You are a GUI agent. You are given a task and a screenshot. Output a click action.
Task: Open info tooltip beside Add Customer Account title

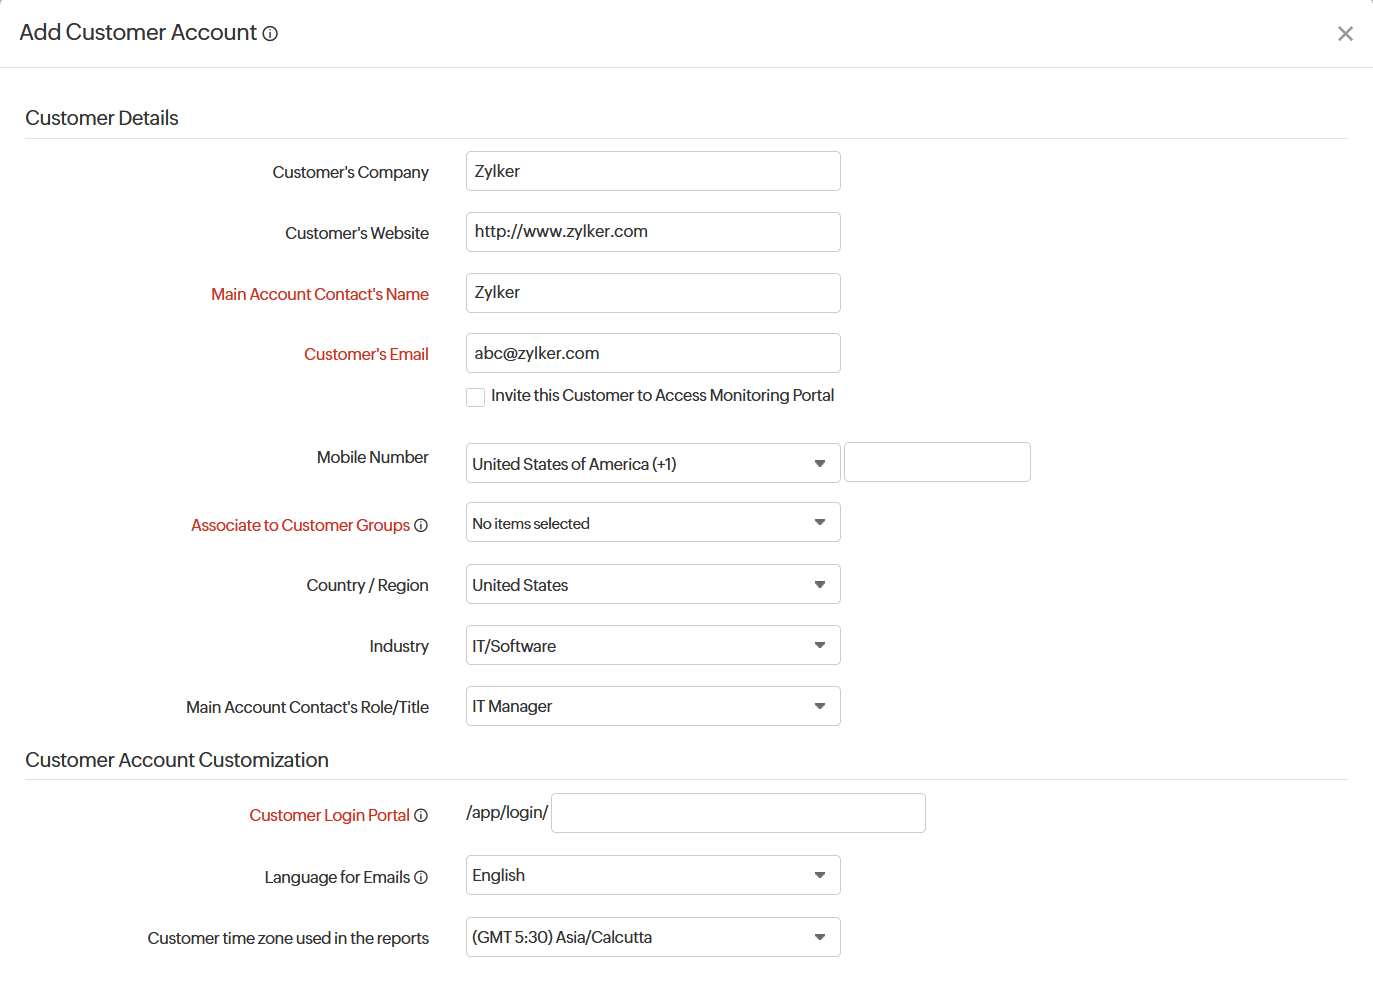268,33
